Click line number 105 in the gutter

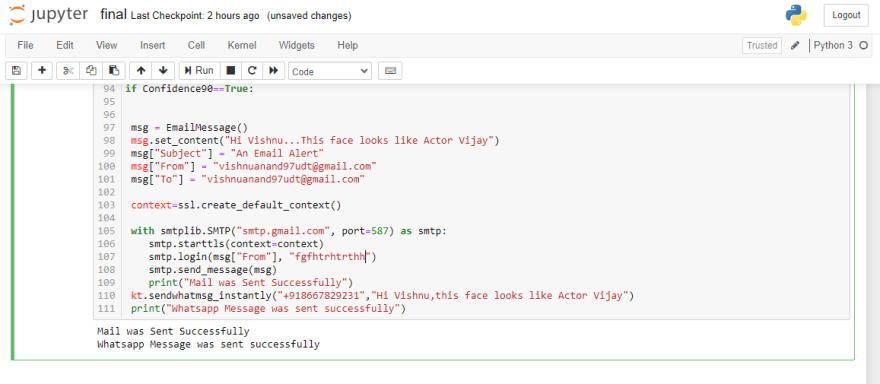click(107, 231)
